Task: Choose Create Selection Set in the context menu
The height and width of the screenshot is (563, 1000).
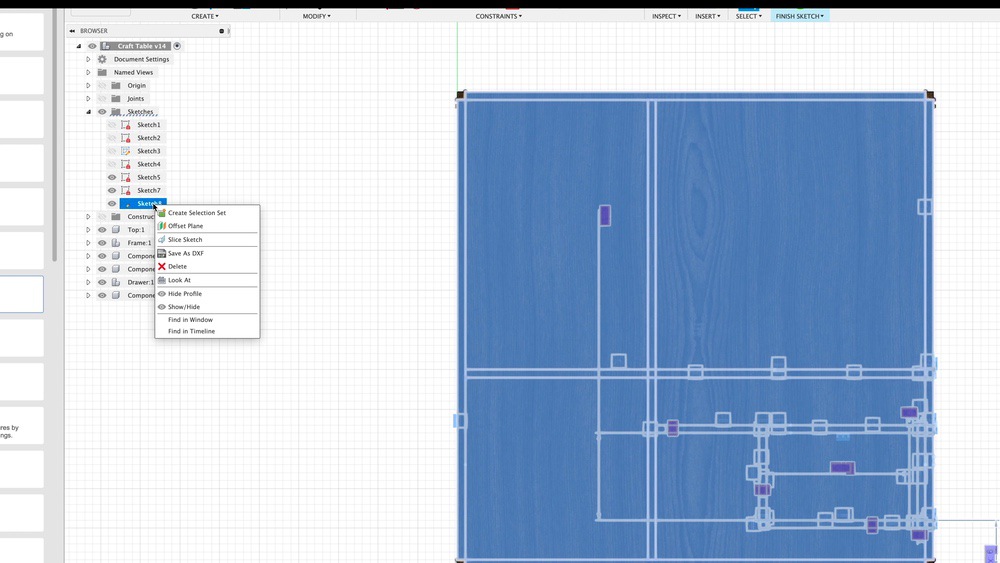Action: coord(196,213)
